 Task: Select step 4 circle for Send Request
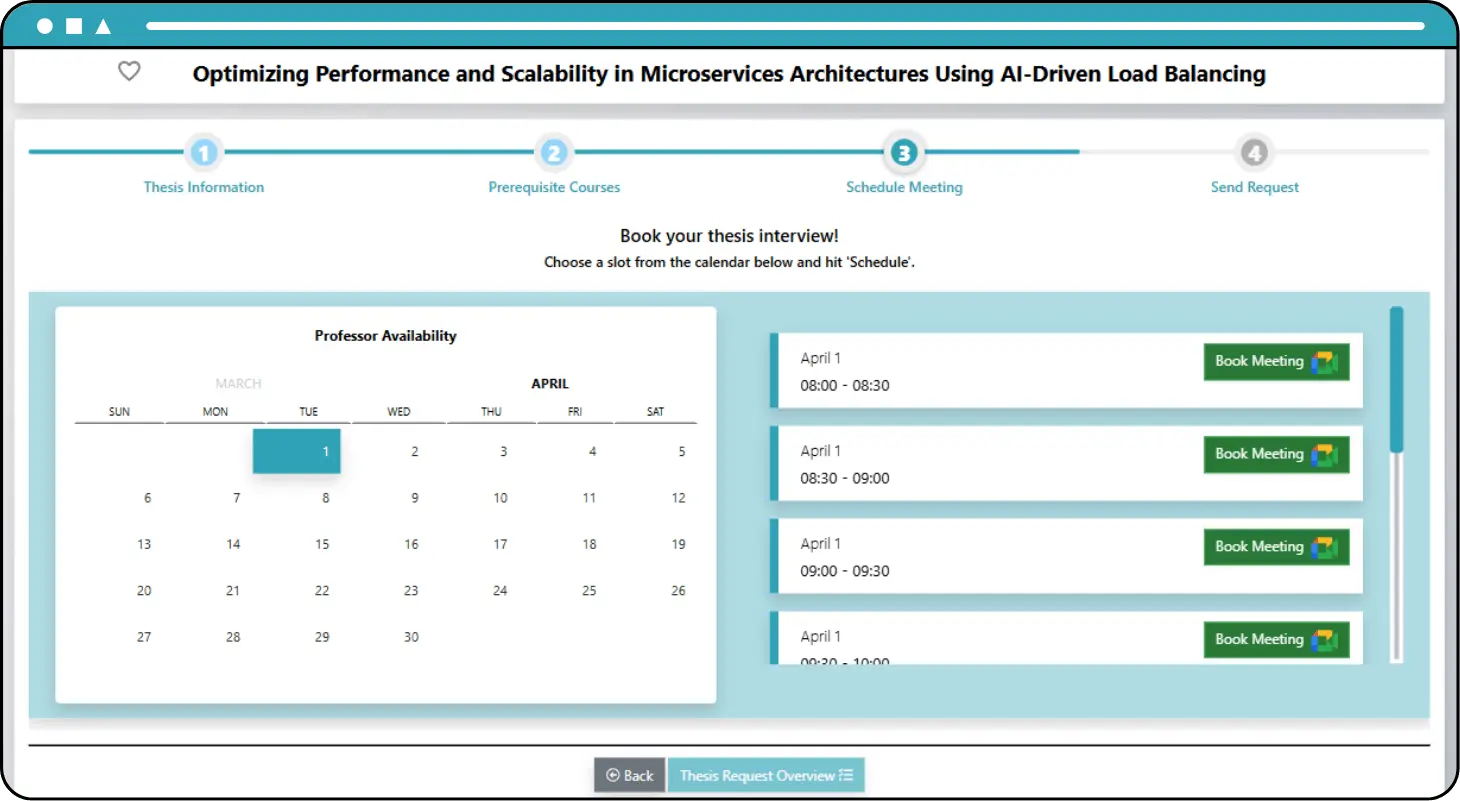click(1254, 153)
